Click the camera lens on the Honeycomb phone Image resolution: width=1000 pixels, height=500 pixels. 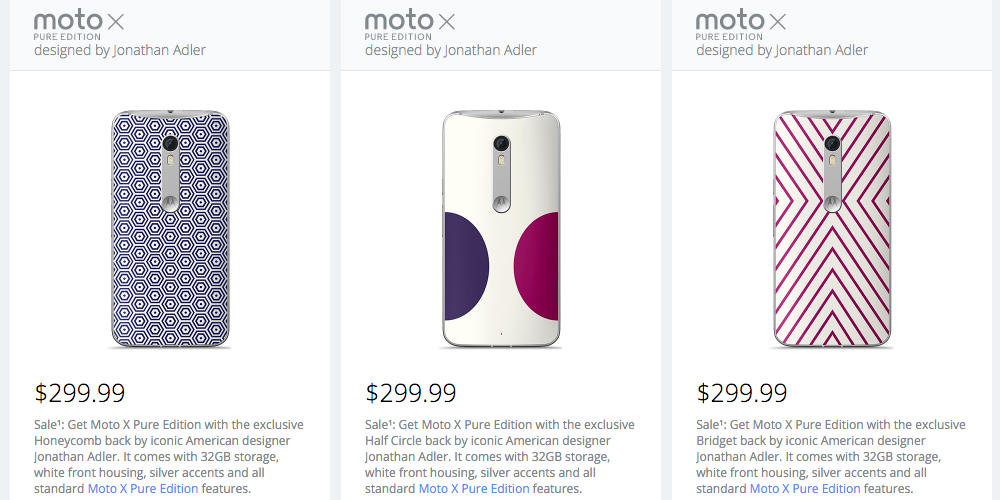click(170, 143)
